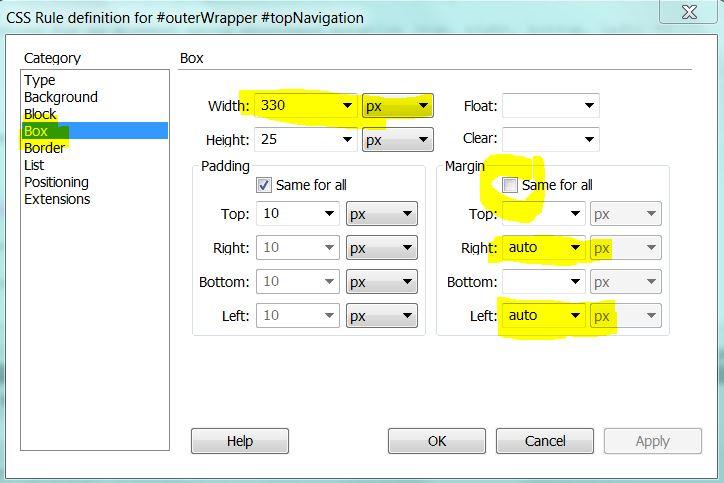Screen dimensions: 724x483
Task: Check the Margin Same for all checkbox
Action: tap(509, 185)
